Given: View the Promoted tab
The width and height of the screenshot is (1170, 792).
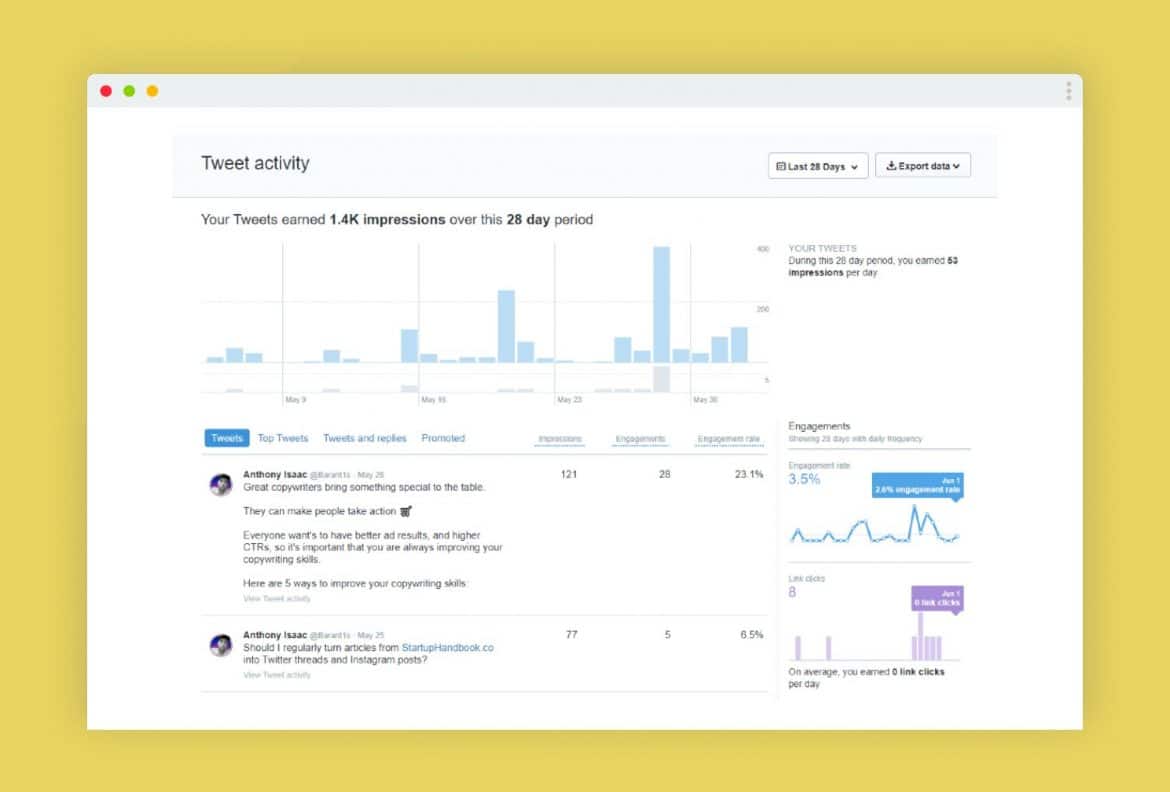Looking at the screenshot, I should coord(443,437).
